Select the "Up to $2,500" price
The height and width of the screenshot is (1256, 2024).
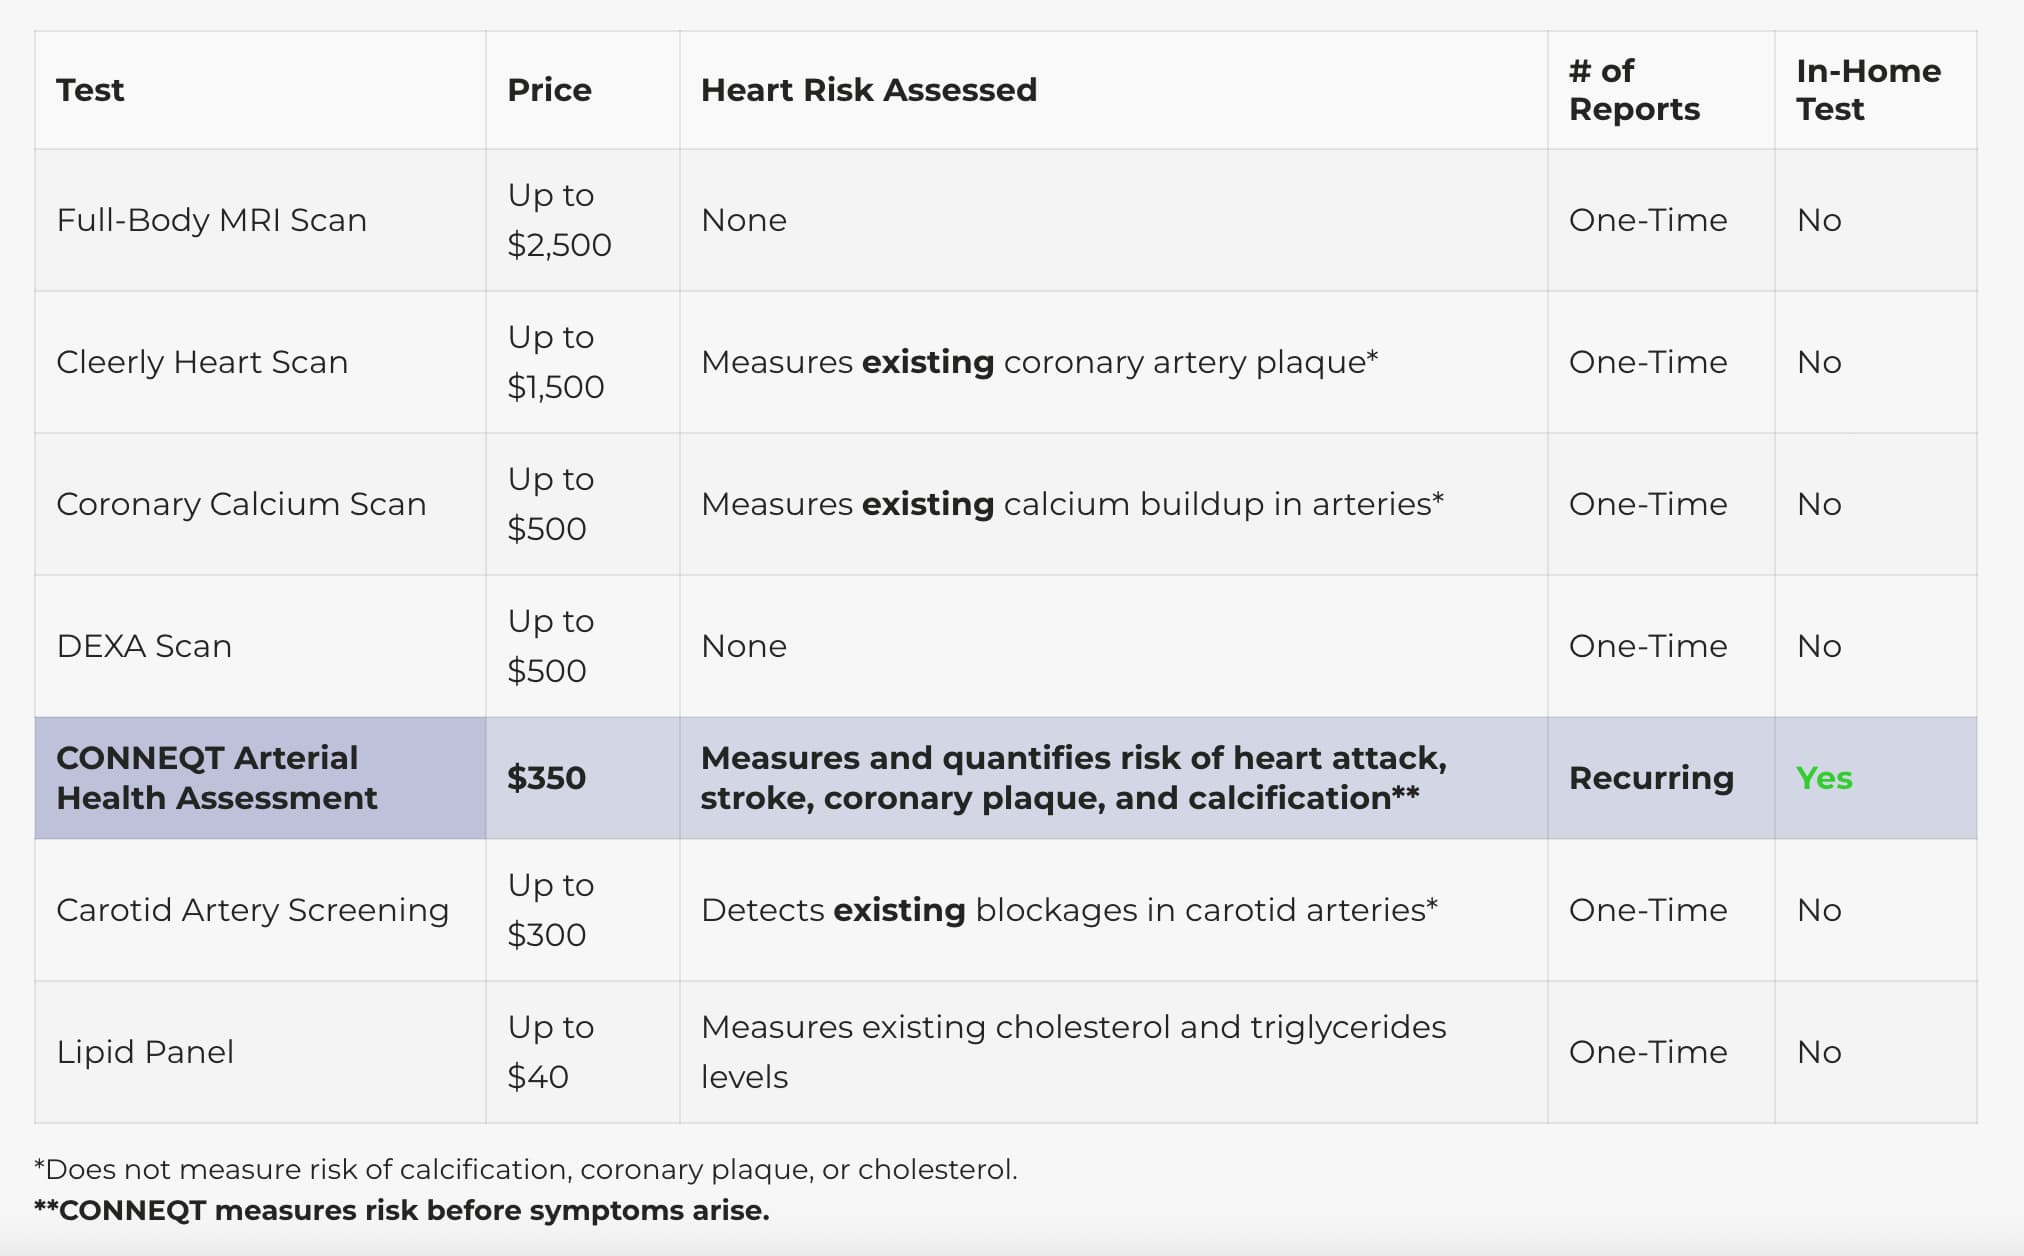click(x=558, y=220)
